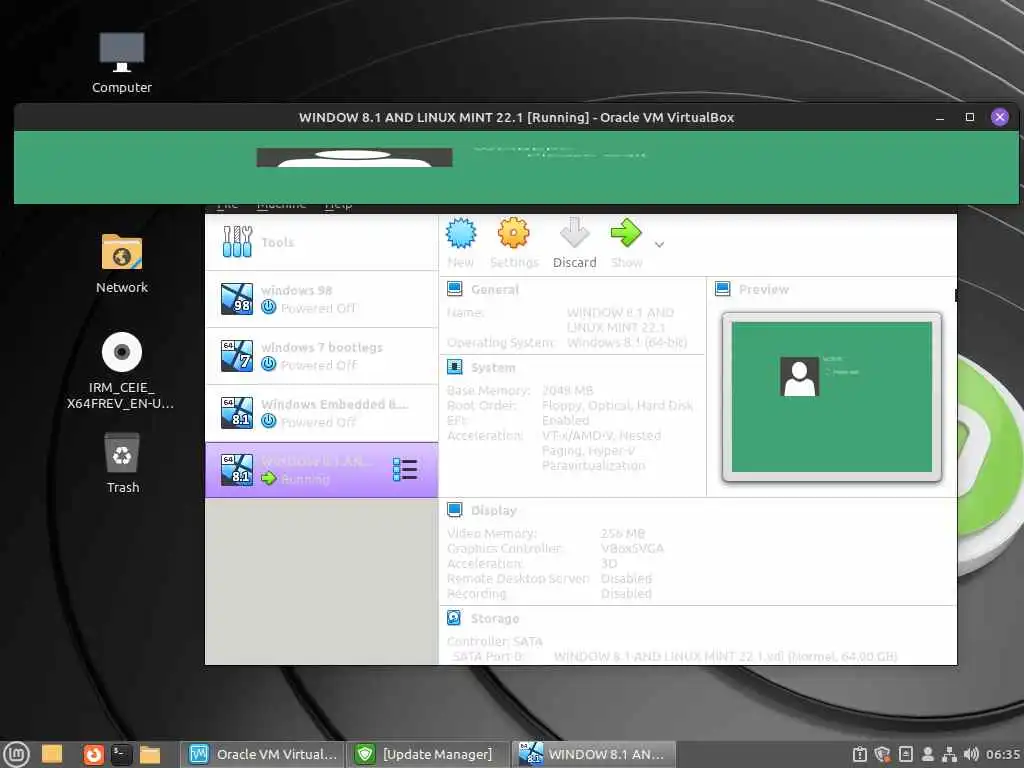
Task: Click the Preview section header
Action: pyautogui.click(x=763, y=289)
